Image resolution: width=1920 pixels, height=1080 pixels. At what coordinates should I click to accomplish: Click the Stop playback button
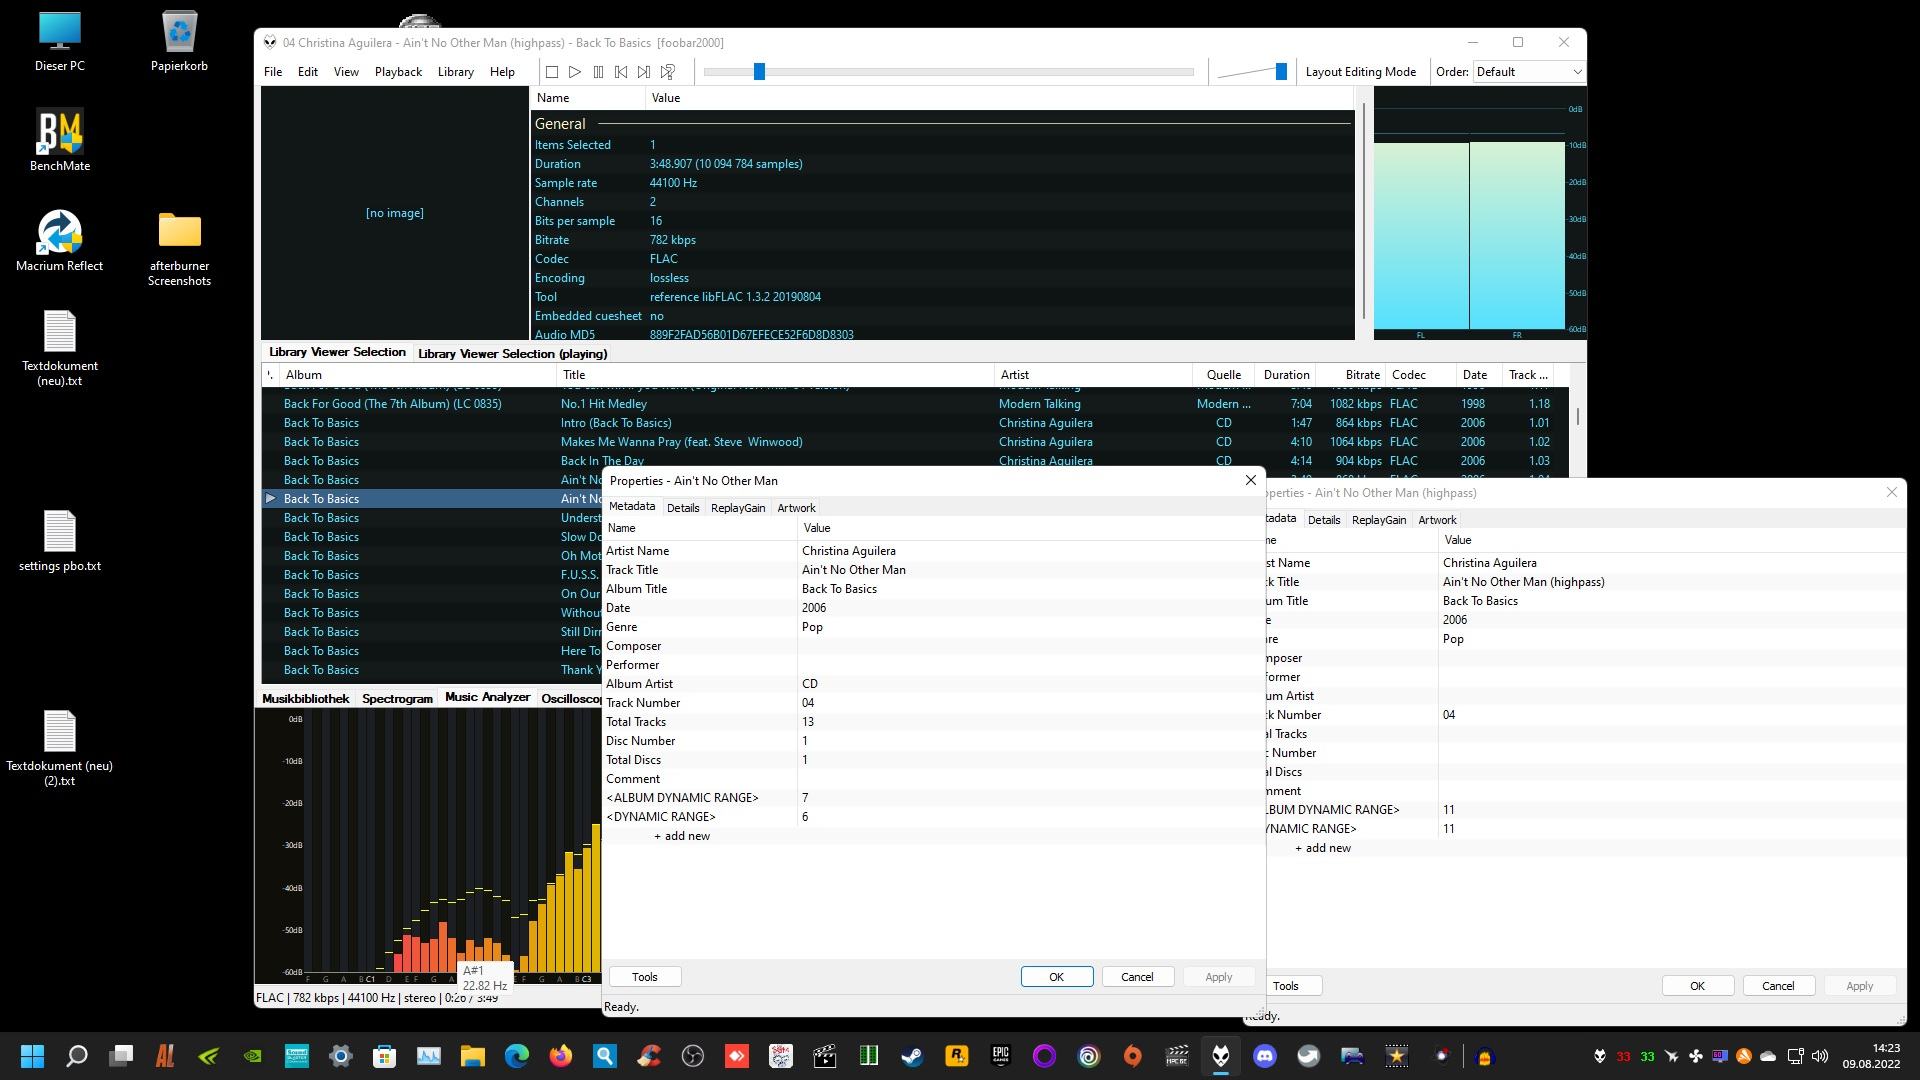[x=551, y=72]
